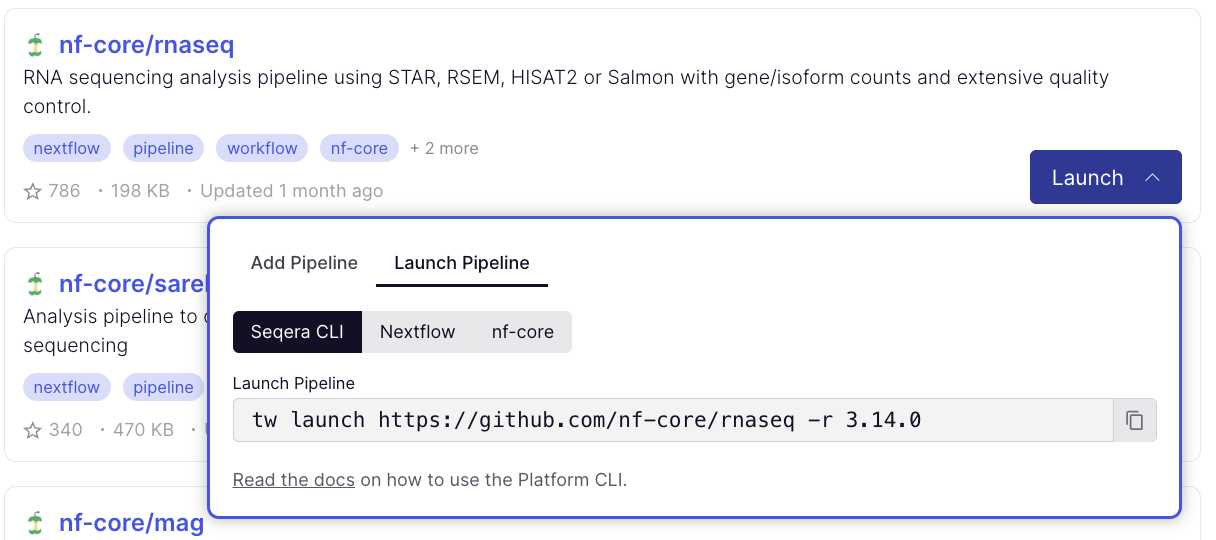The image size is (1216, 540).
Task: Select the Launch Pipeline tab
Action: point(462,263)
